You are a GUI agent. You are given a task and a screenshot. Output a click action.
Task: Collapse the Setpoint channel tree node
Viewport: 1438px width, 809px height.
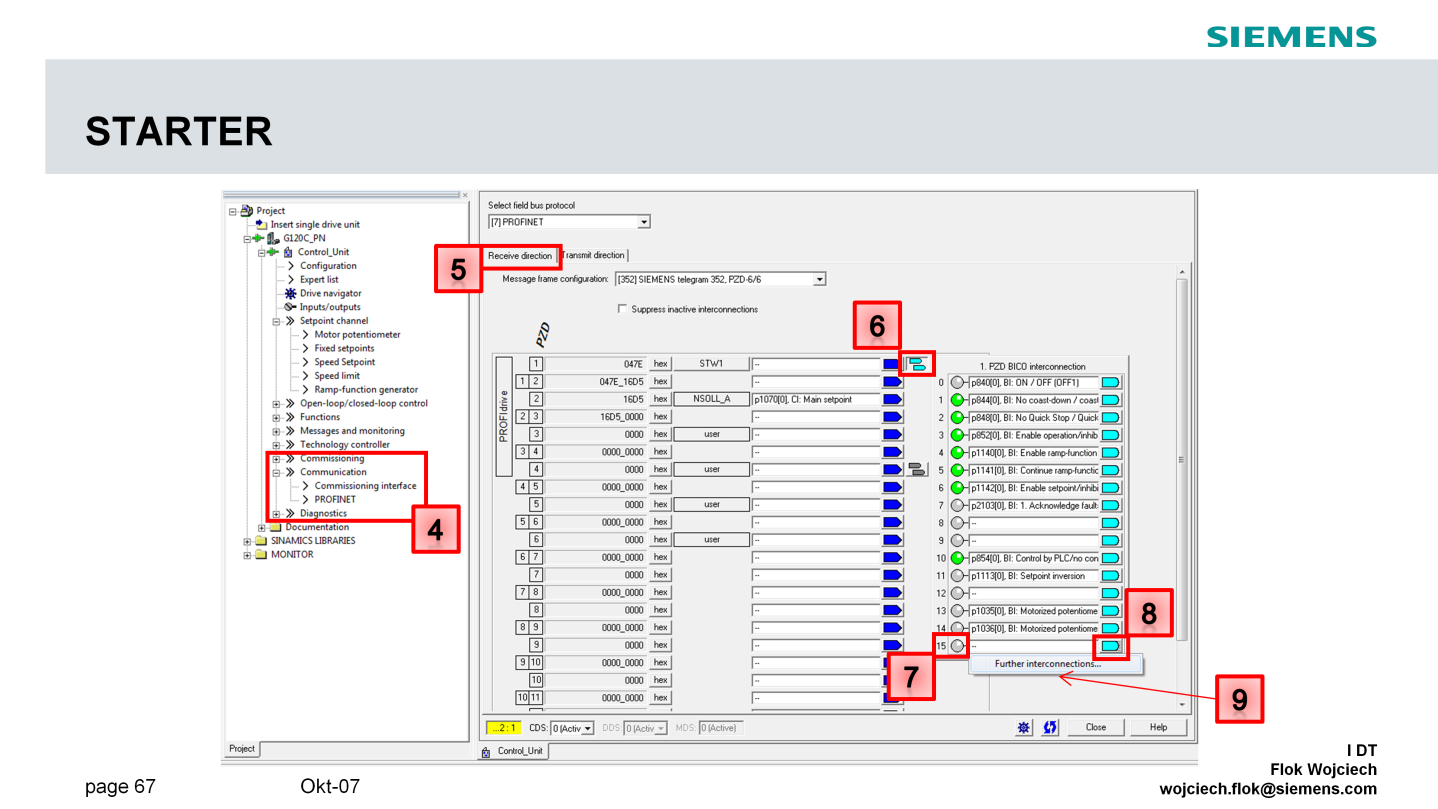(x=276, y=321)
